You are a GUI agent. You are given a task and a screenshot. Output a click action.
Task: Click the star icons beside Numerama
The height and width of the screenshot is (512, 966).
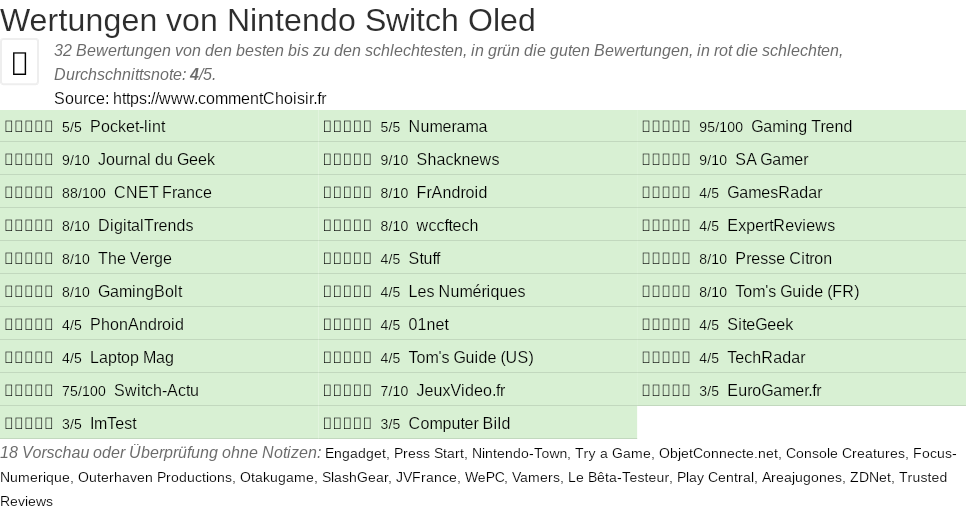(348, 127)
